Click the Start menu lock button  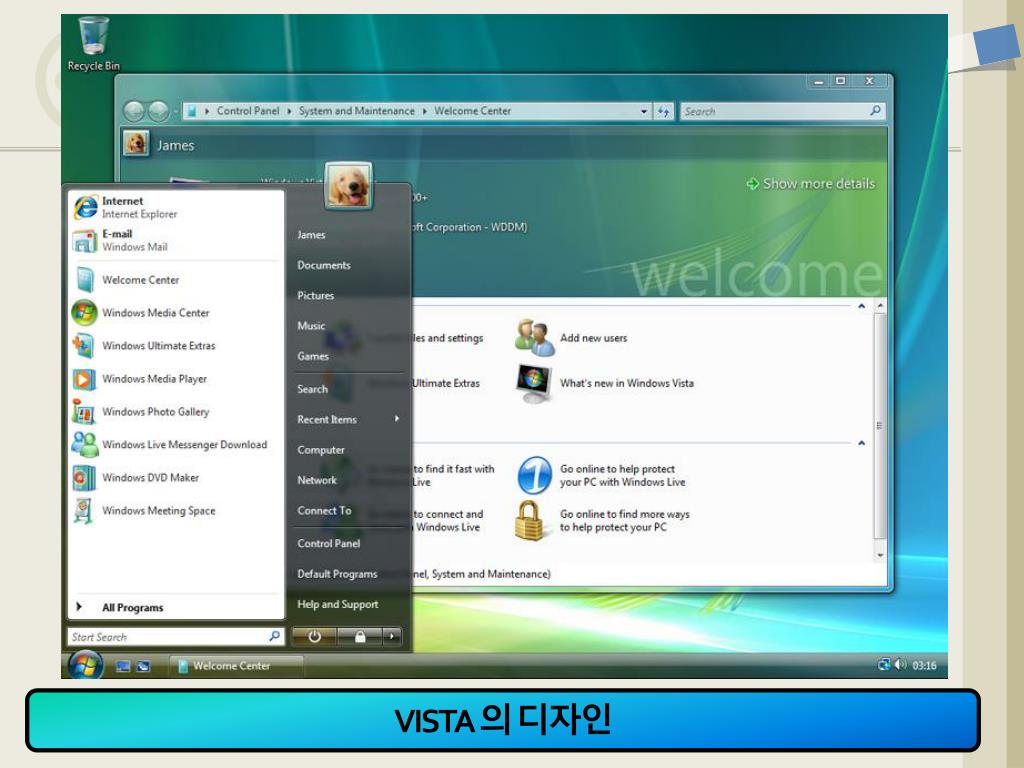359,636
